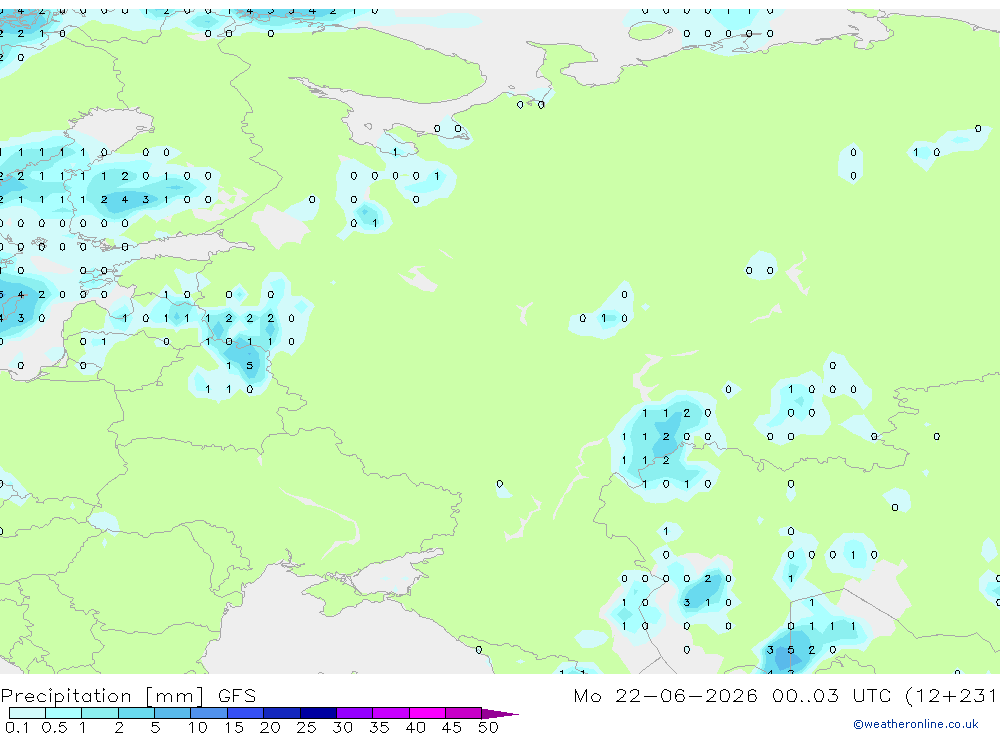Select the 45–50 mm legend swatch
The width and height of the screenshot is (1000, 733).
click(464, 713)
